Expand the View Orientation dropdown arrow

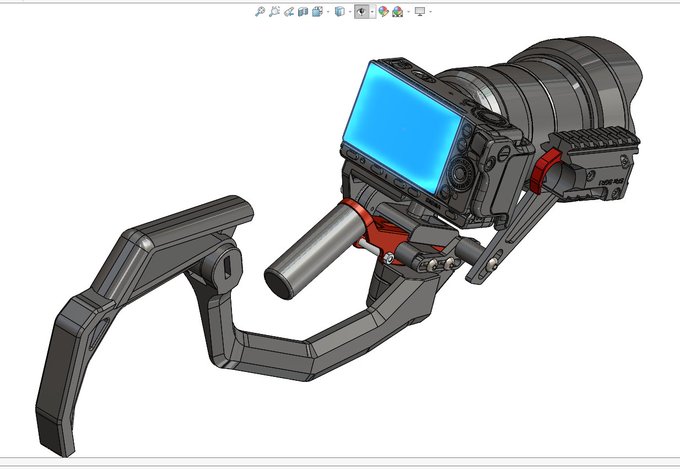[x=328, y=12]
